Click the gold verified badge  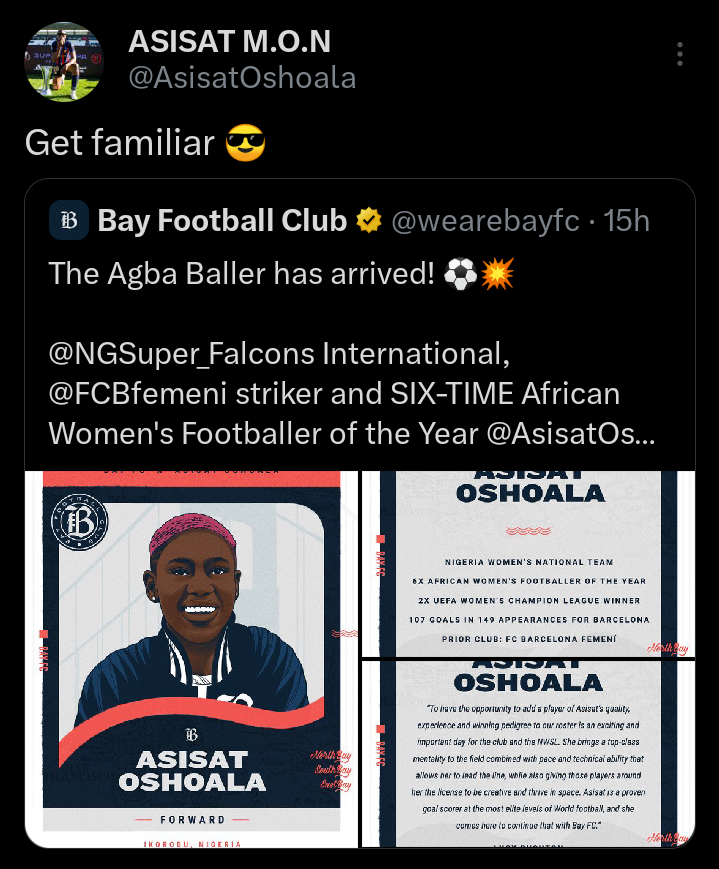(370, 221)
